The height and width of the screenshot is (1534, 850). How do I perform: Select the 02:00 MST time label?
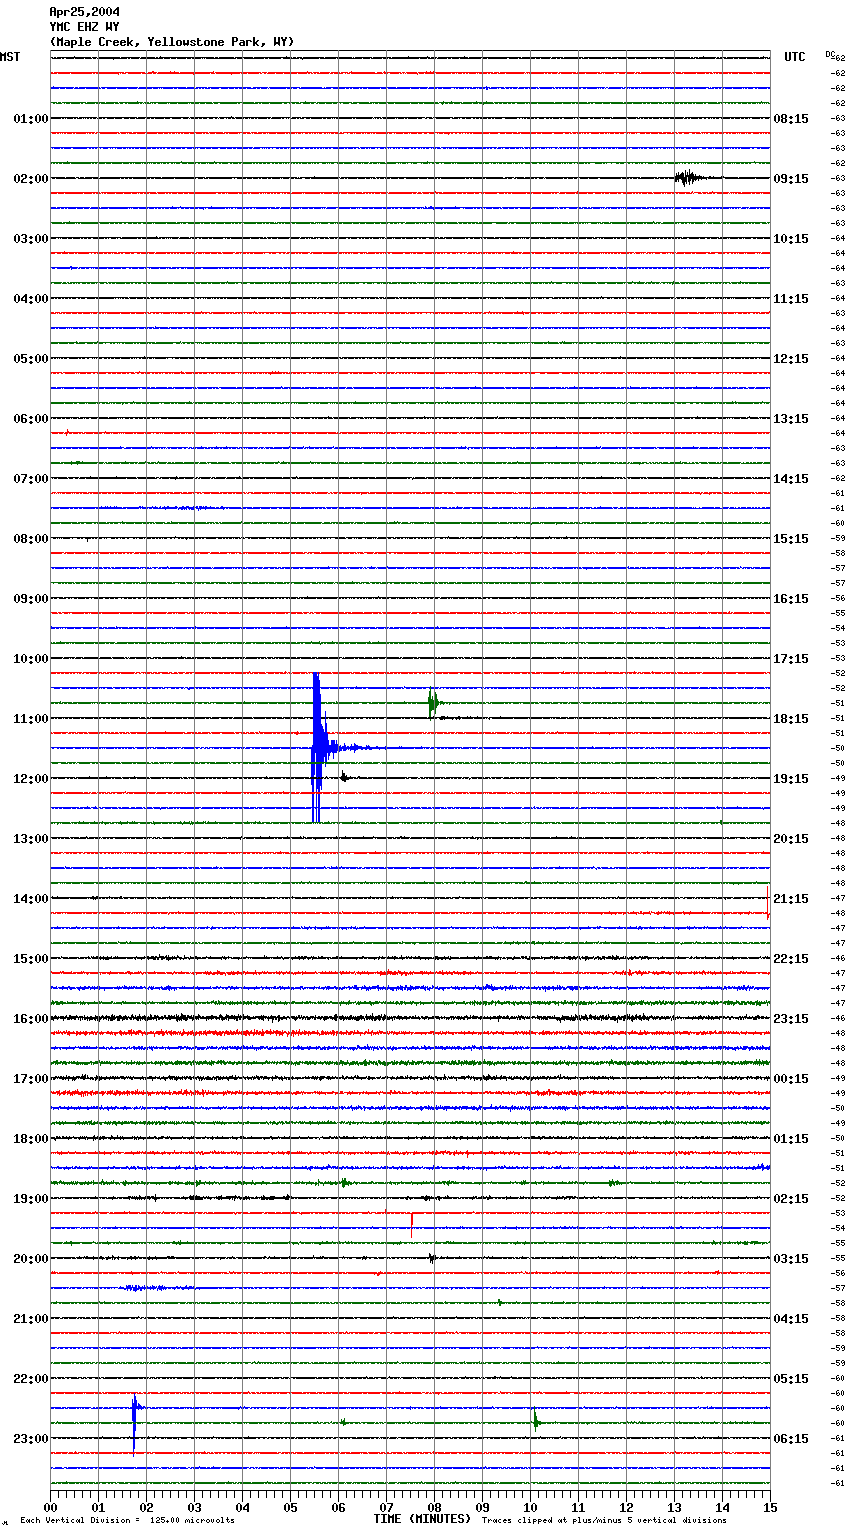click(x=31, y=179)
